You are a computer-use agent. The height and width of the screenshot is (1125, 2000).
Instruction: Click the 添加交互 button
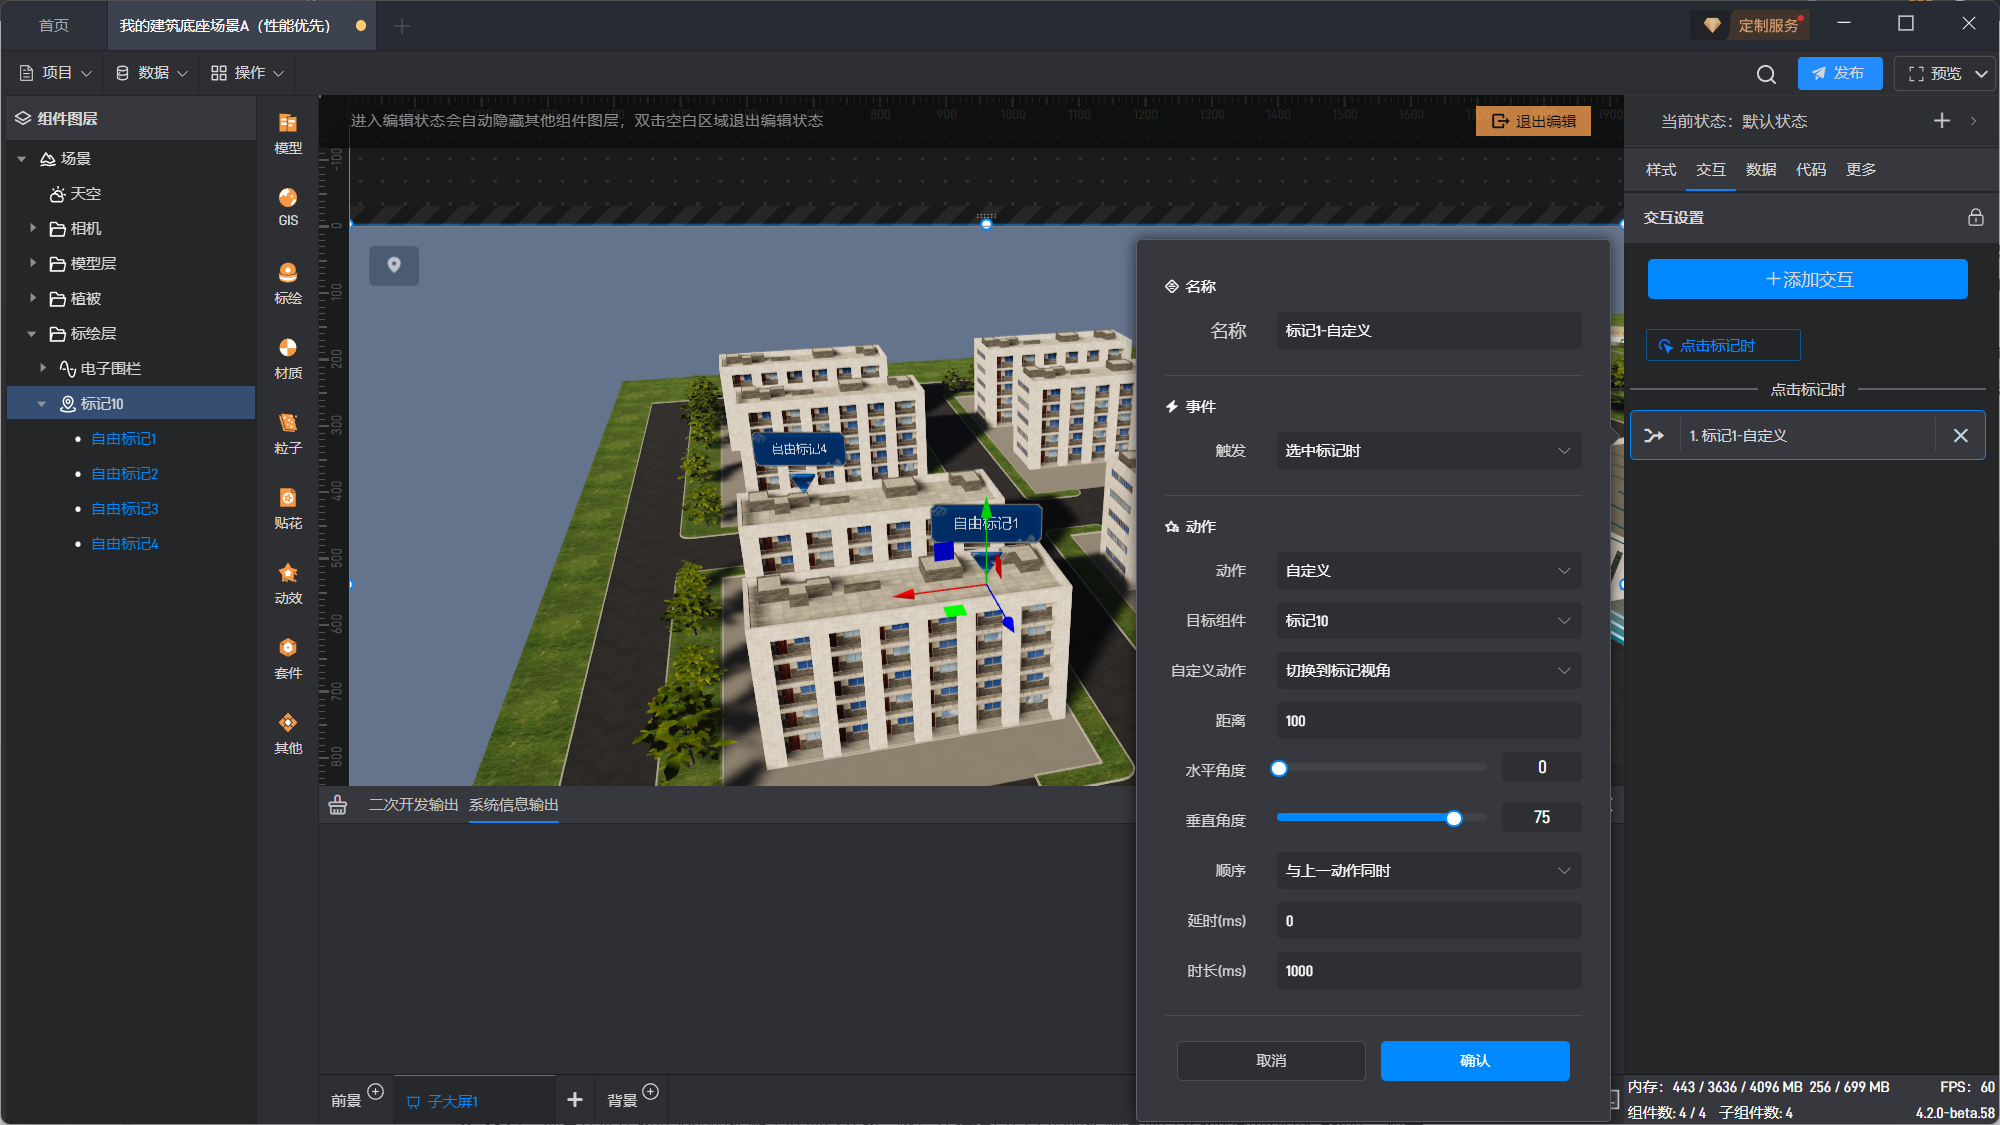coord(1807,279)
